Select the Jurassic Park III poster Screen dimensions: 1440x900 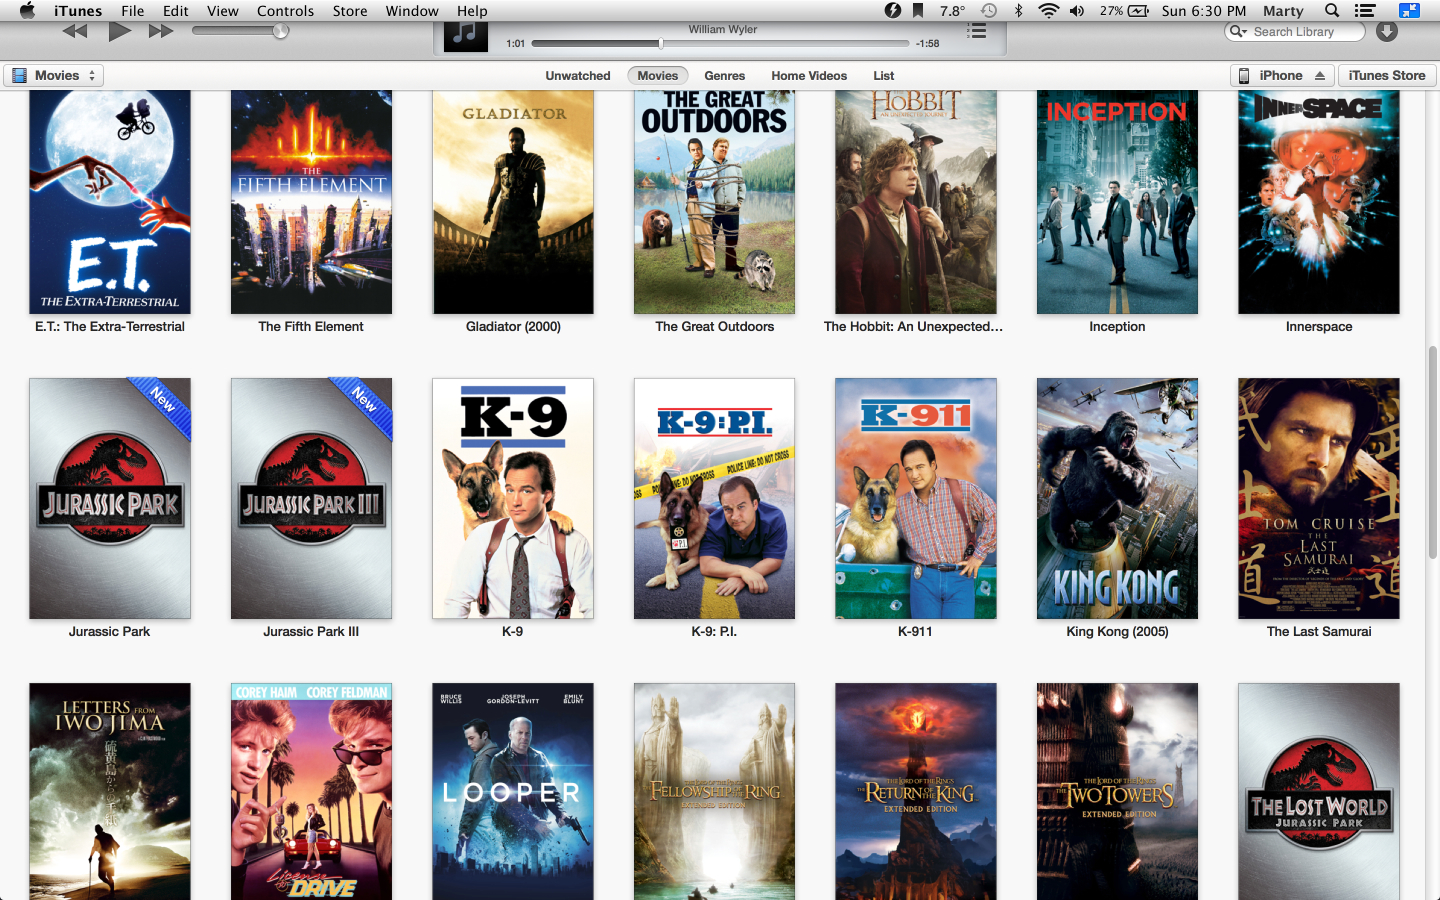click(311, 498)
